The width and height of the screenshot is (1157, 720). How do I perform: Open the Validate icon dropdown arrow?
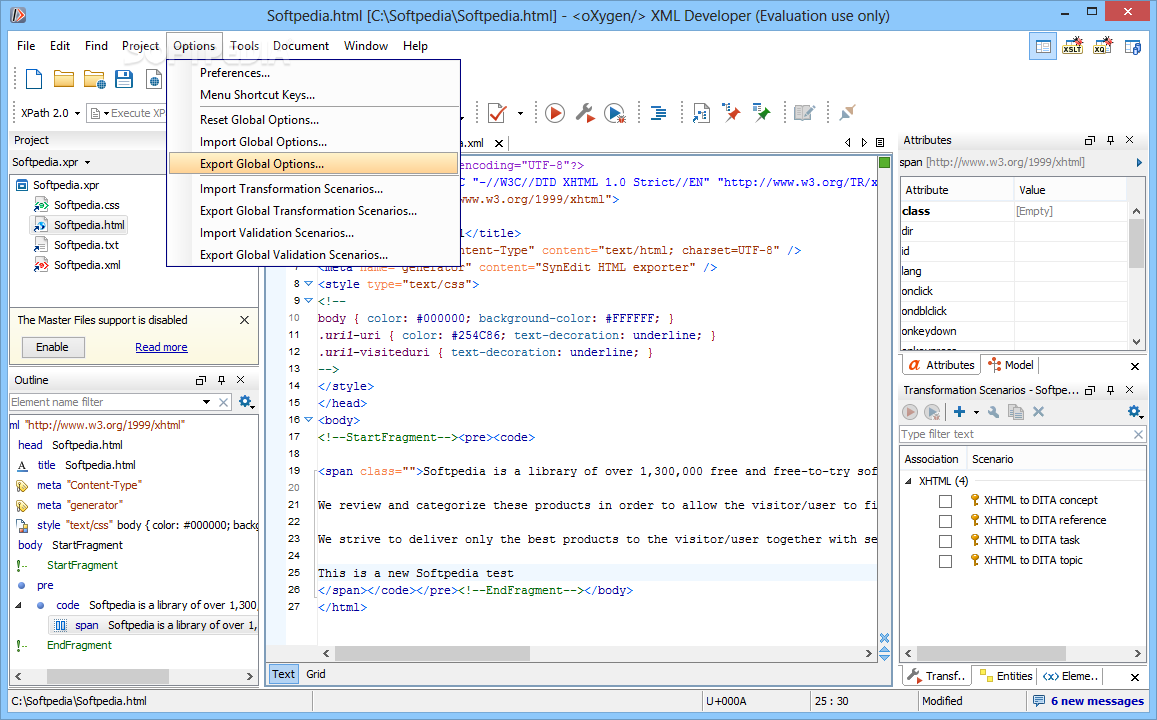[520, 114]
